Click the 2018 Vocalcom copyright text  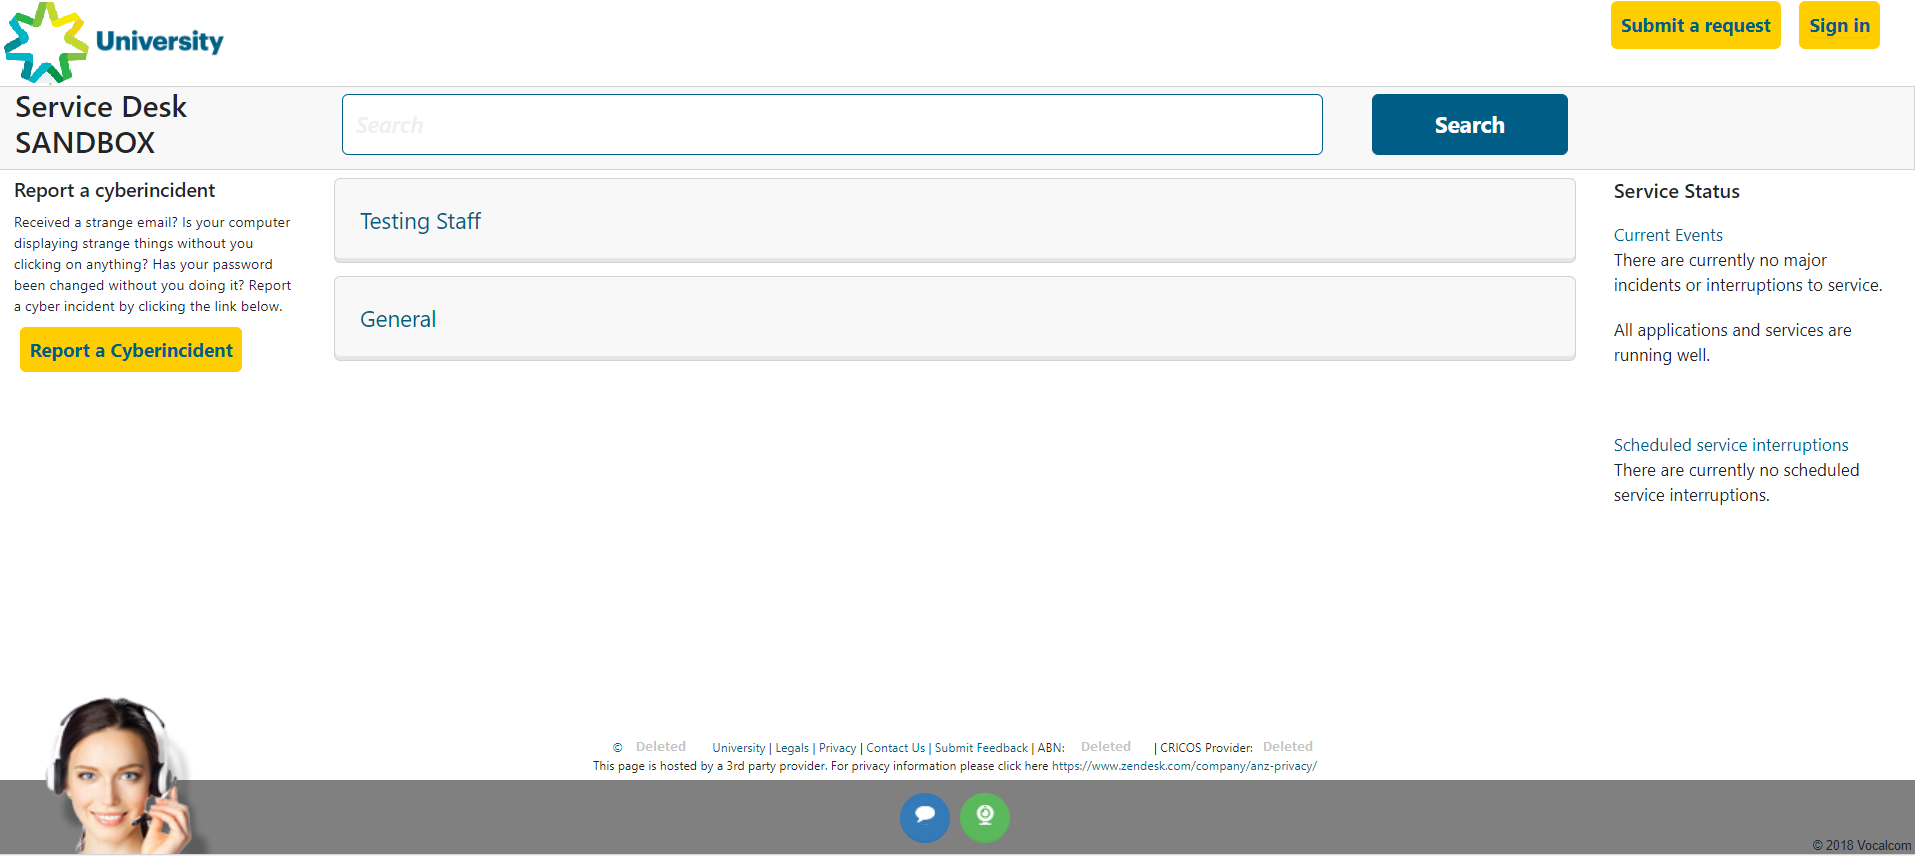(x=1861, y=845)
